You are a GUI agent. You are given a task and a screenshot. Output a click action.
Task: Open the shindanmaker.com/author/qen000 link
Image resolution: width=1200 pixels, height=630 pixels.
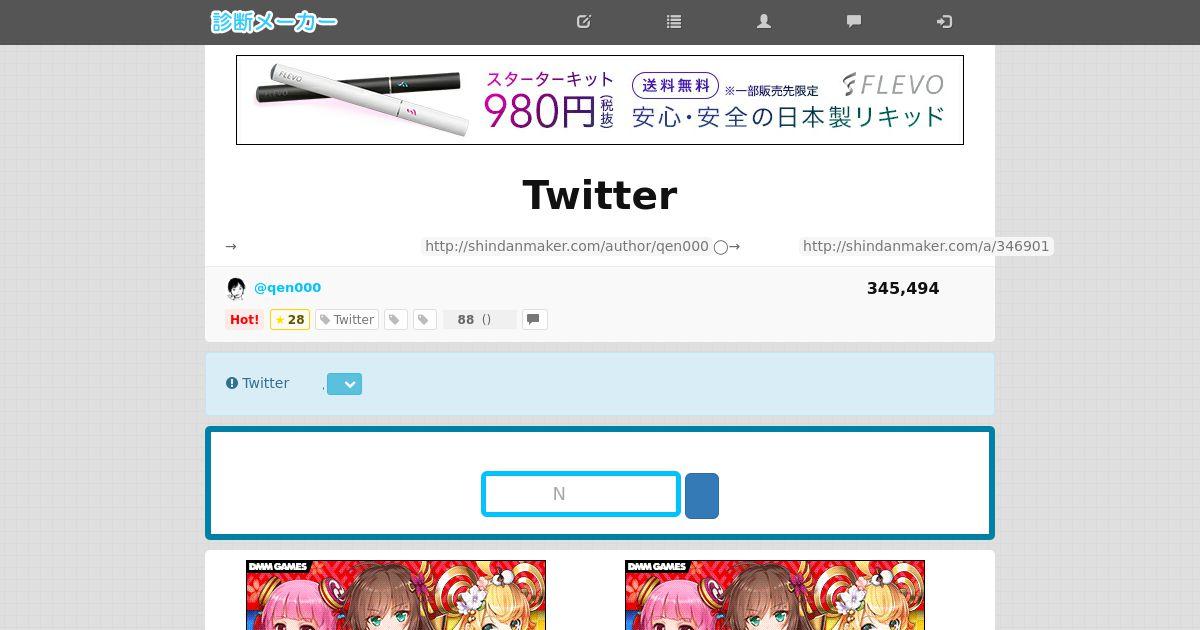pyautogui.click(x=567, y=246)
